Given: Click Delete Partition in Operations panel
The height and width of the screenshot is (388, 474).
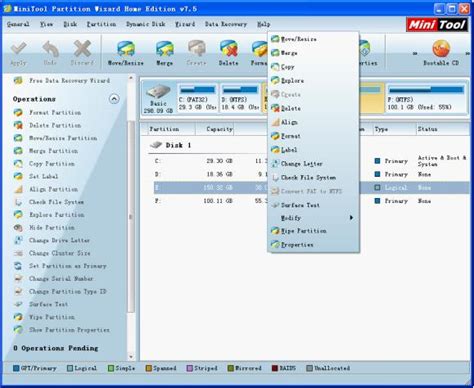Looking at the screenshot, I should point(47,125).
